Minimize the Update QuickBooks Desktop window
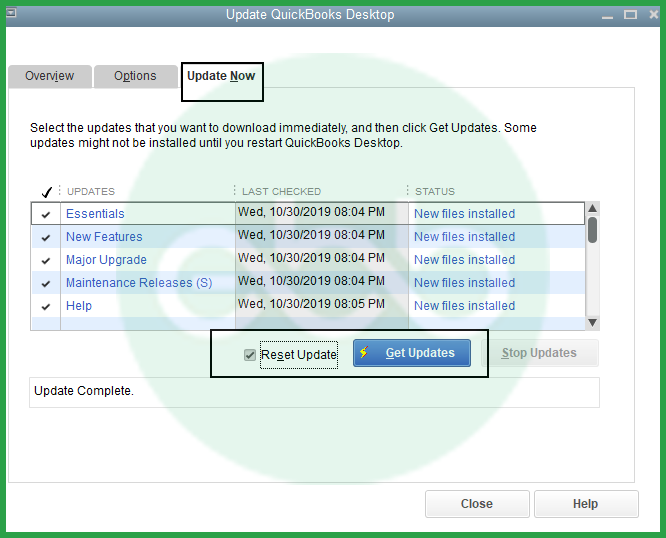666x538 pixels. point(607,16)
